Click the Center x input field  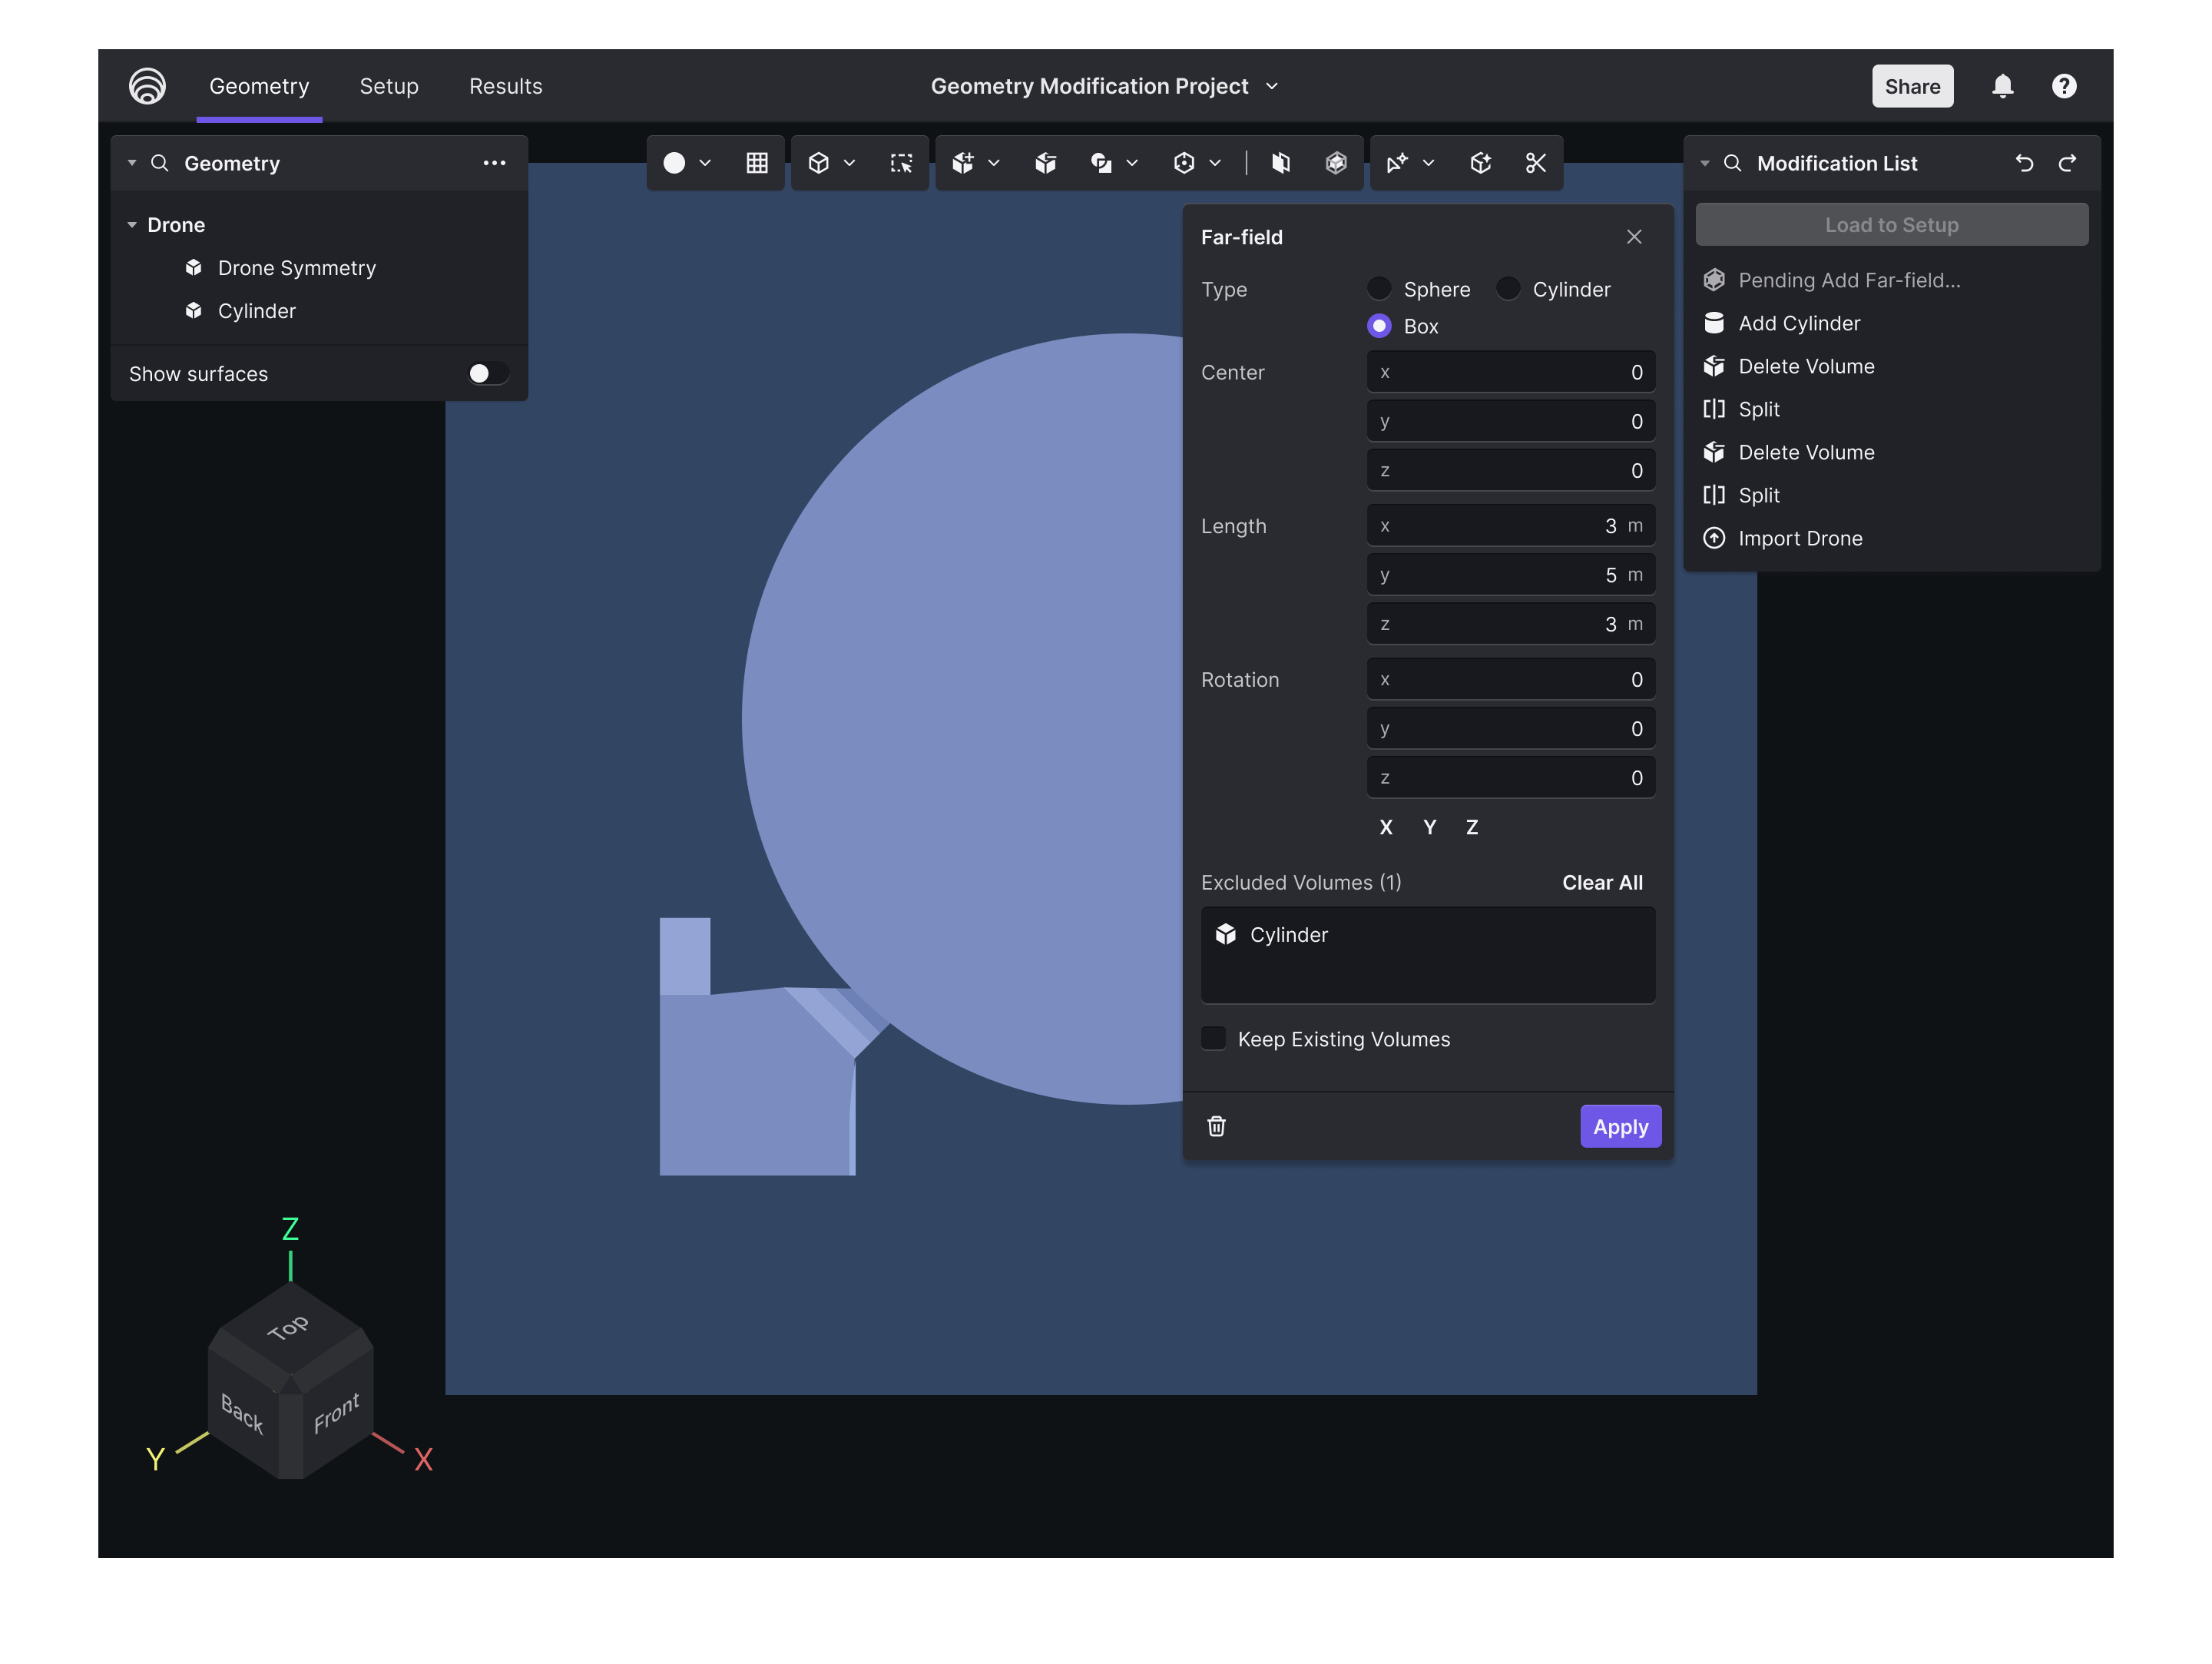[1511, 372]
